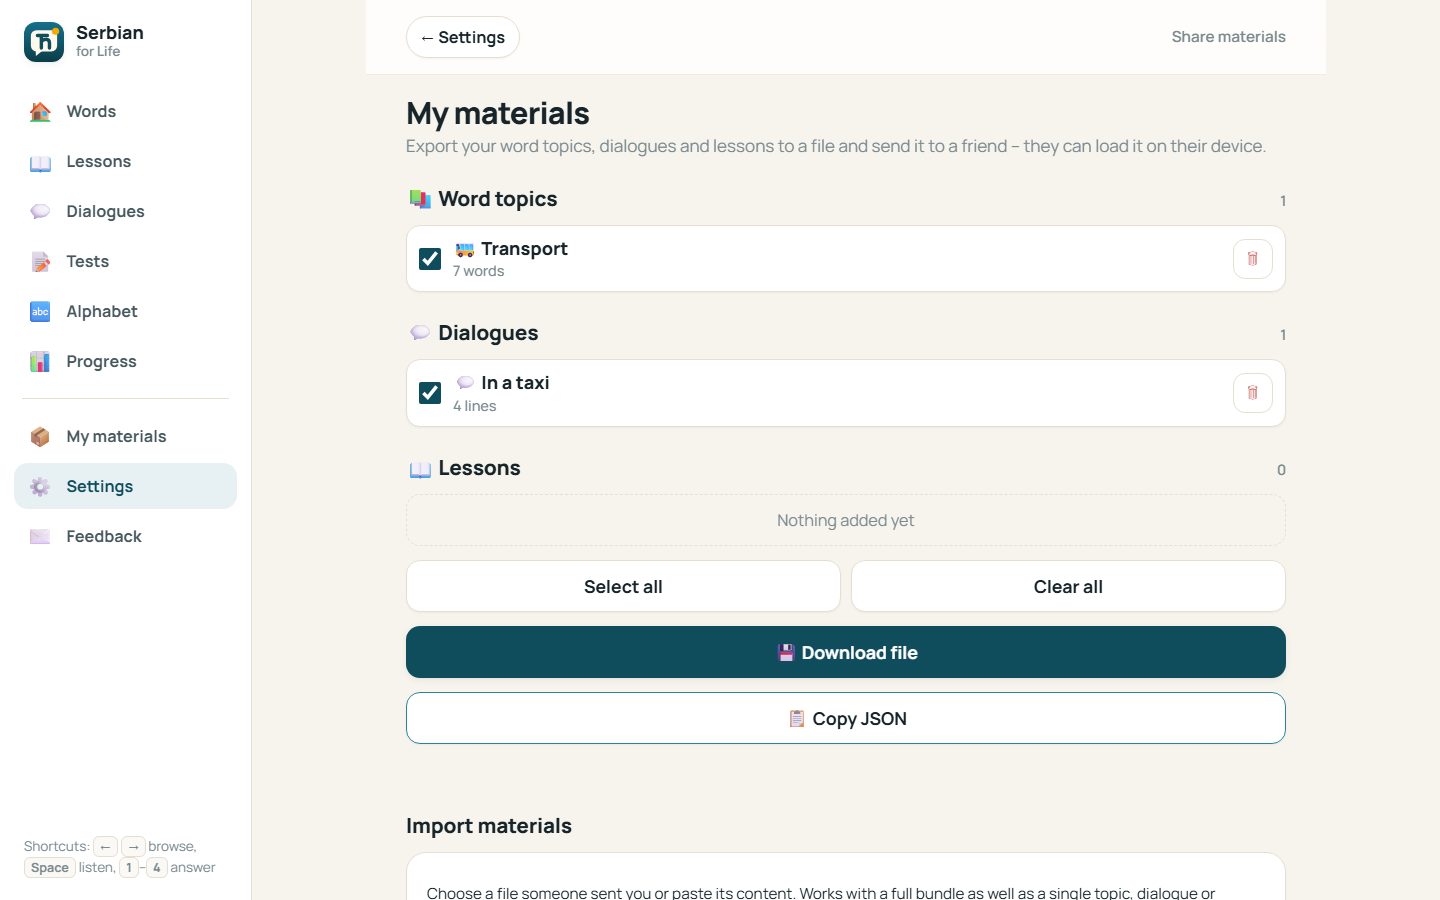Go to Dialogues in the sidebar
Screen dimensions: 1440x900
click(125, 211)
